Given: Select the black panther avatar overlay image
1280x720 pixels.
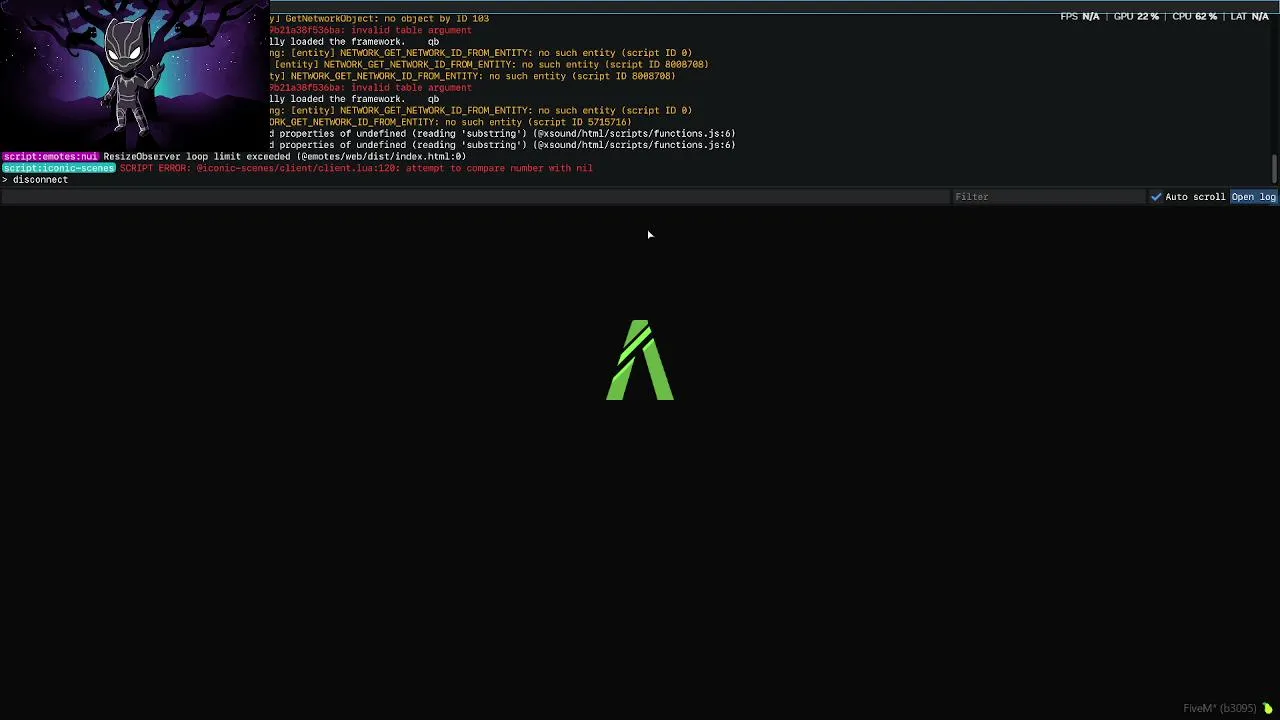Looking at the screenshot, I should (x=134, y=75).
